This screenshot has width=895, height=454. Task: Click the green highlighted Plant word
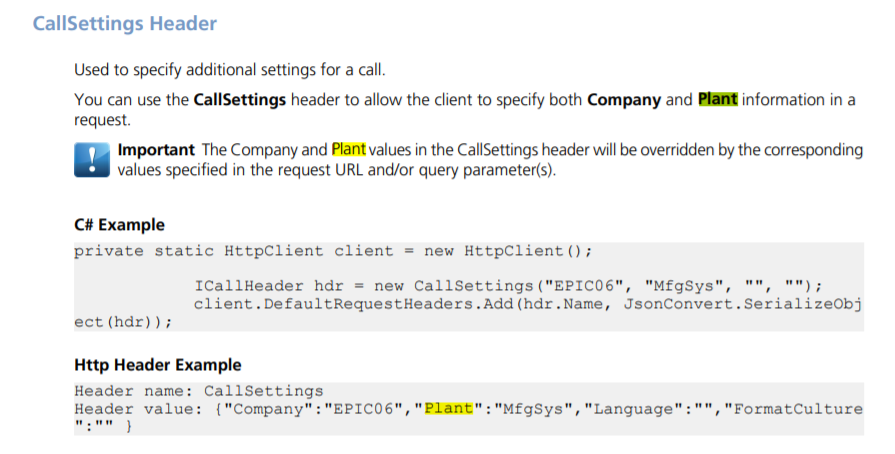pyautogui.click(x=717, y=100)
